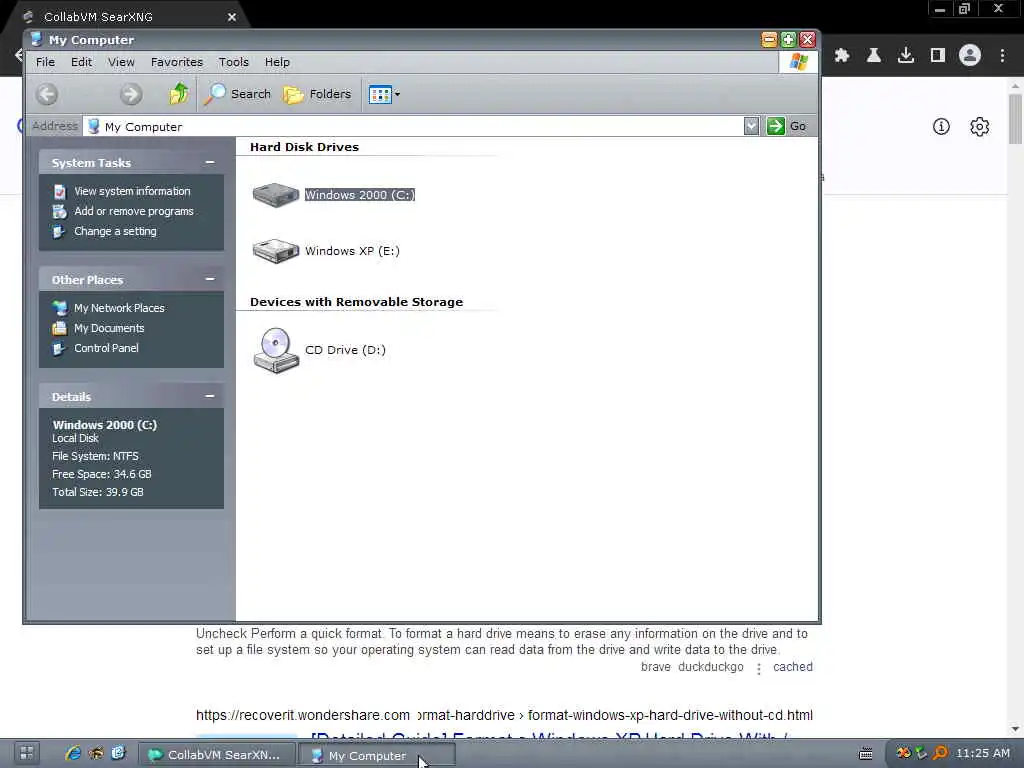The image size is (1024, 768).
Task: Select the CollabVM SearXNG browser tab
Action: click(124, 17)
